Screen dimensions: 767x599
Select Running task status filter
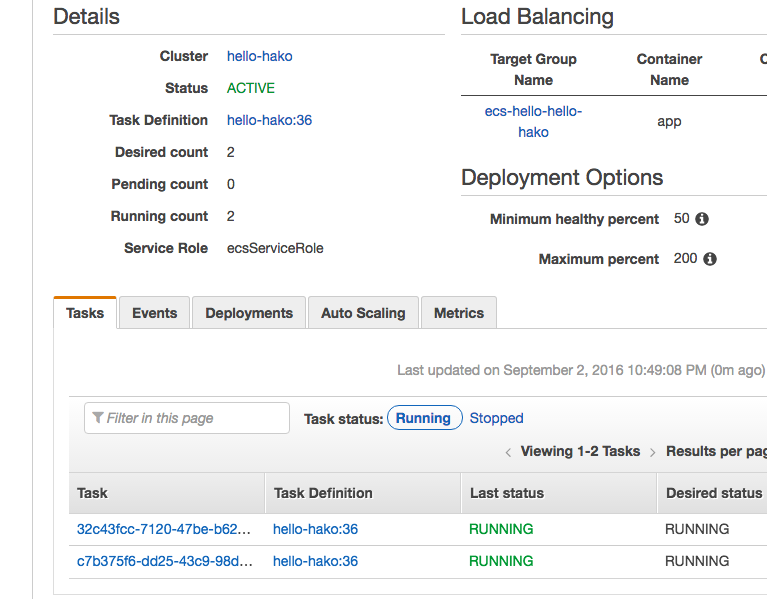tap(425, 418)
